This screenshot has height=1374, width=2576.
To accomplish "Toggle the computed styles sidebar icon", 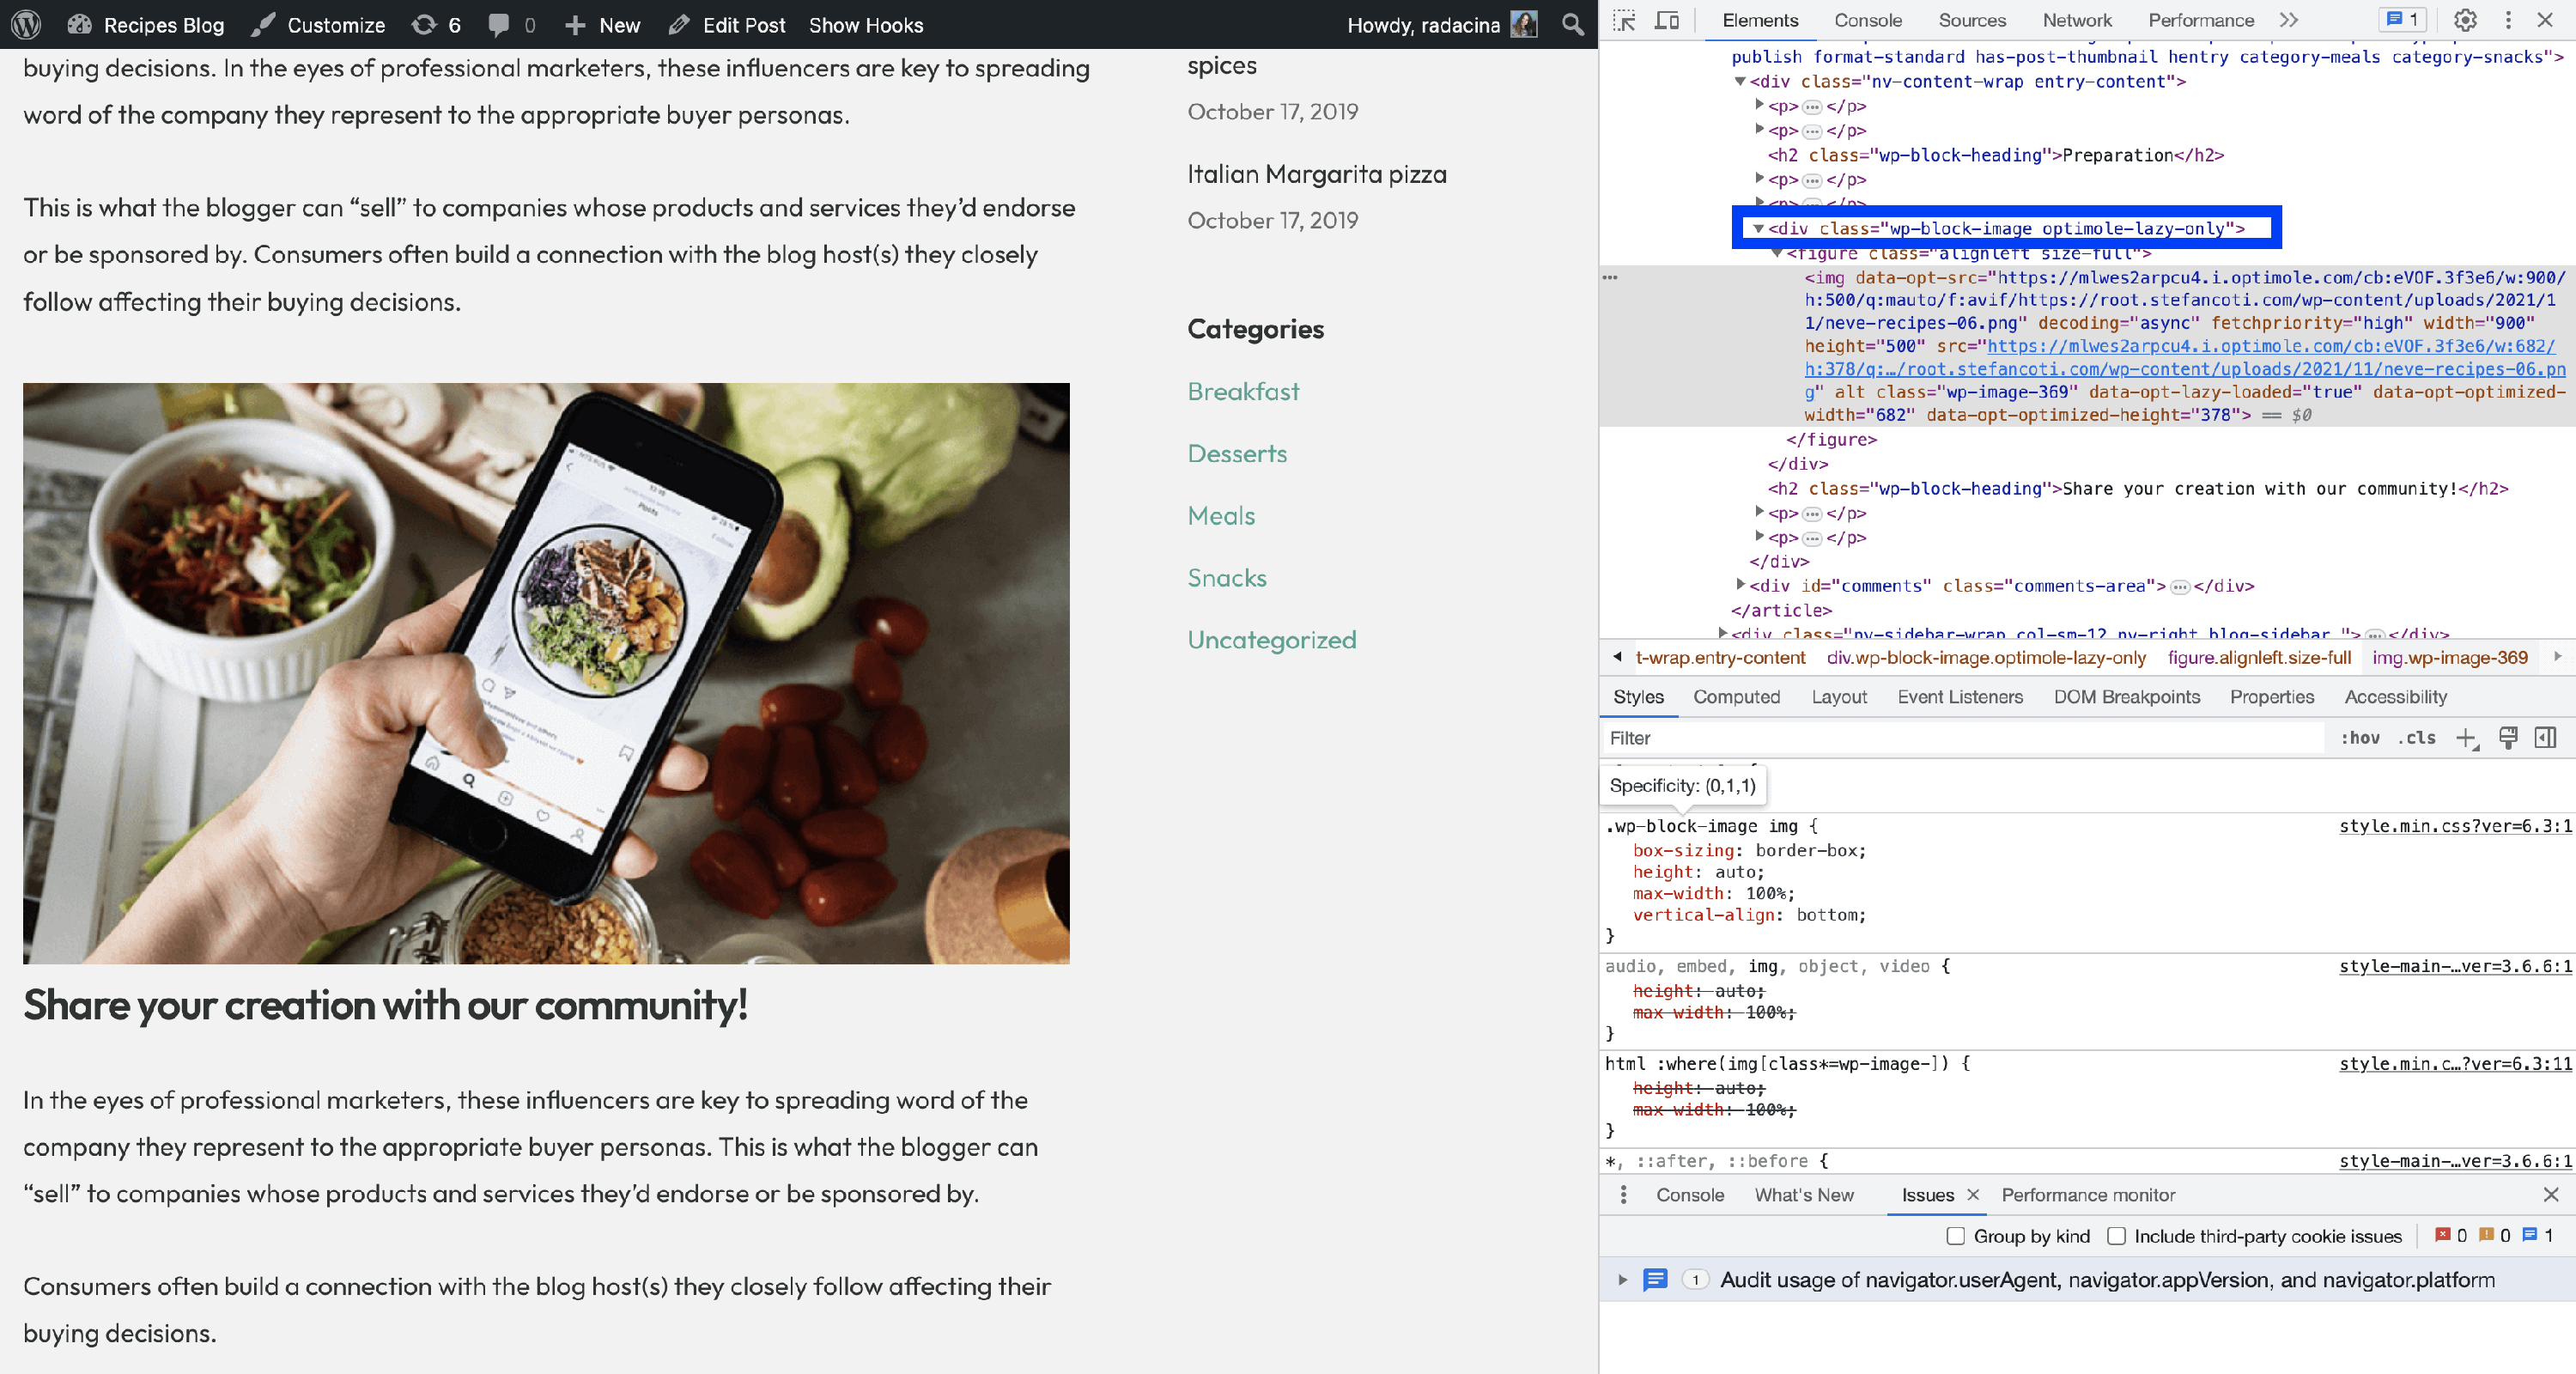I will tap(2545, 738).
